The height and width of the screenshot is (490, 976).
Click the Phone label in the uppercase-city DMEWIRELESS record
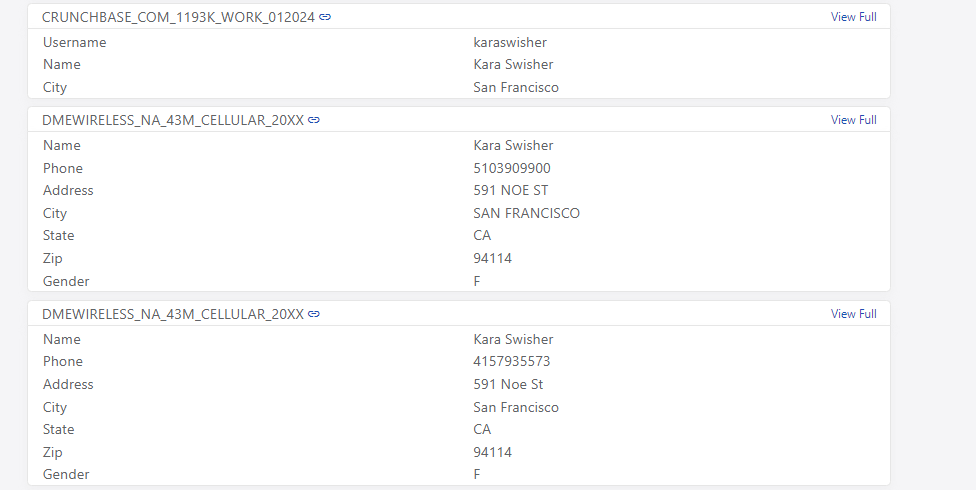click(63, 168)
